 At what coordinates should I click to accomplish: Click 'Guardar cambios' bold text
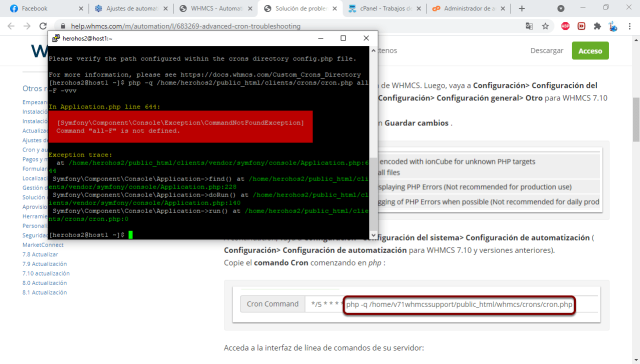click(416, 123)
